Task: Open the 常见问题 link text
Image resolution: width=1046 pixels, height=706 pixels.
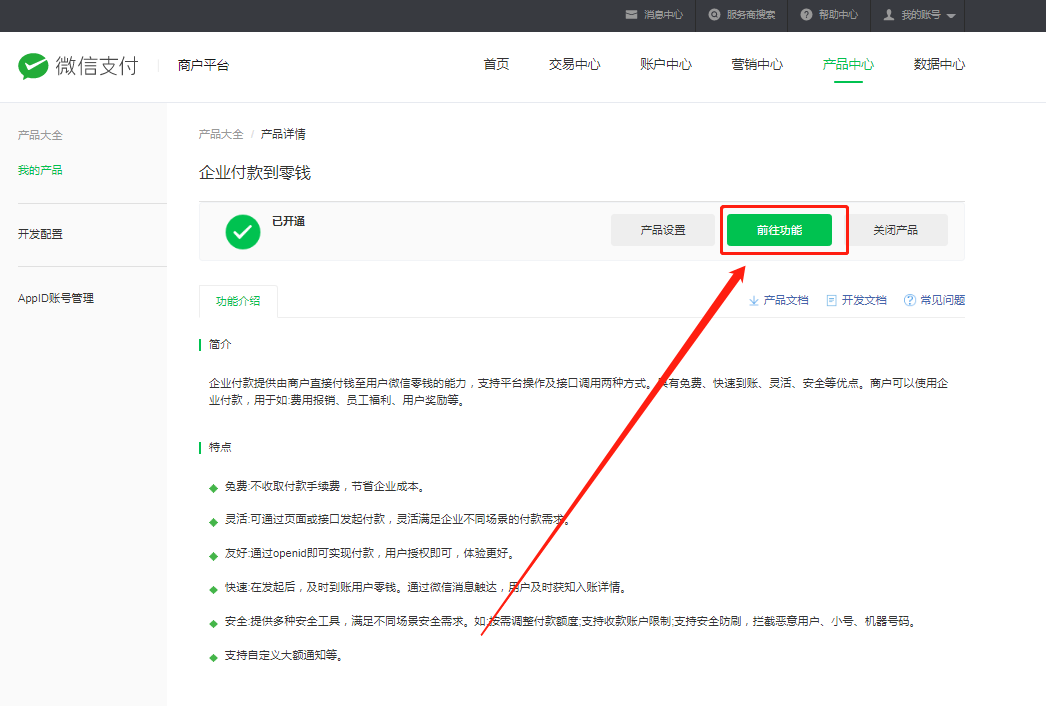Action: pyautogui.click(x=943, y=300)
